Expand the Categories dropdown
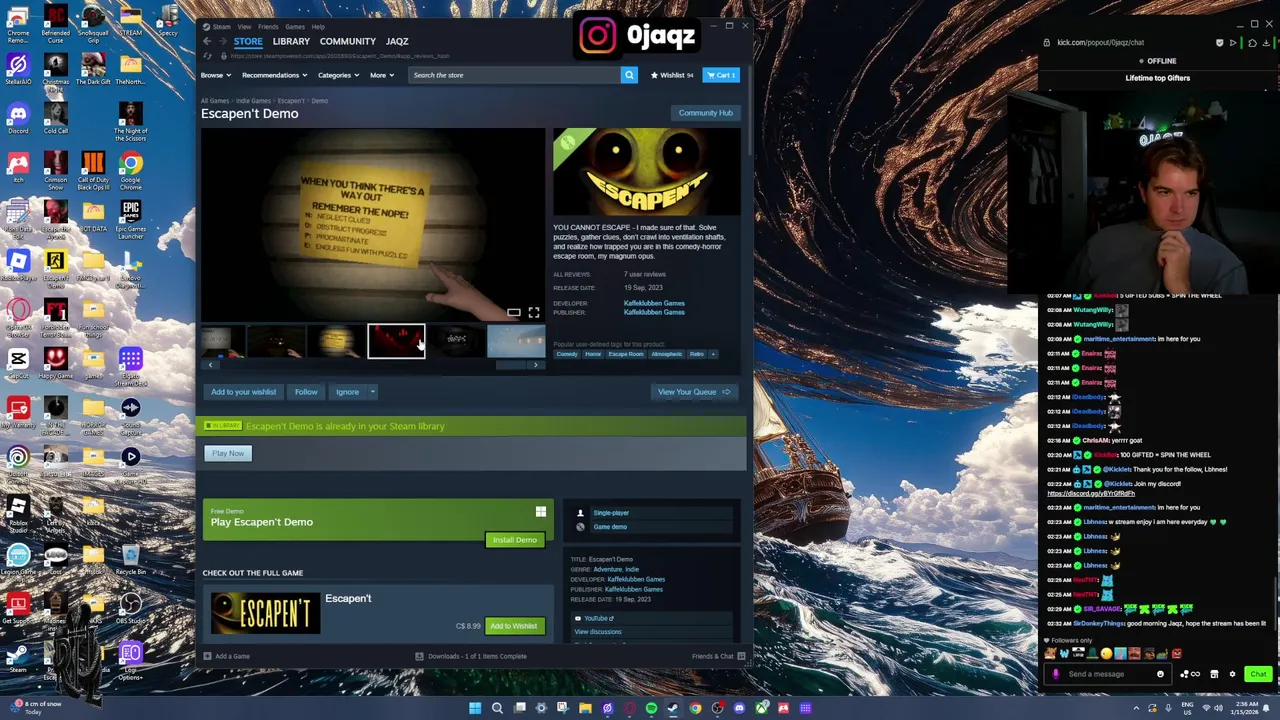The height and width of the screenshot is (720, 1280). tap(338, 75)
